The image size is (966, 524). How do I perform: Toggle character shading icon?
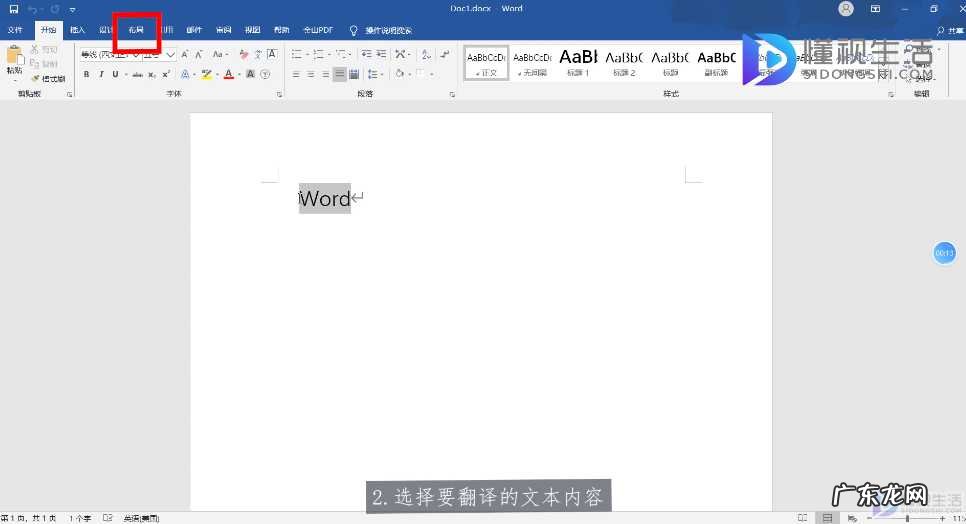click(x=250, y=75)
